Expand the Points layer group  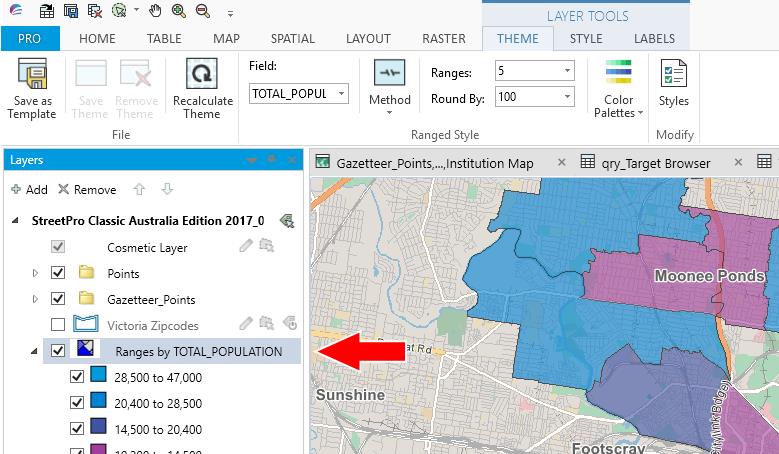36,273
